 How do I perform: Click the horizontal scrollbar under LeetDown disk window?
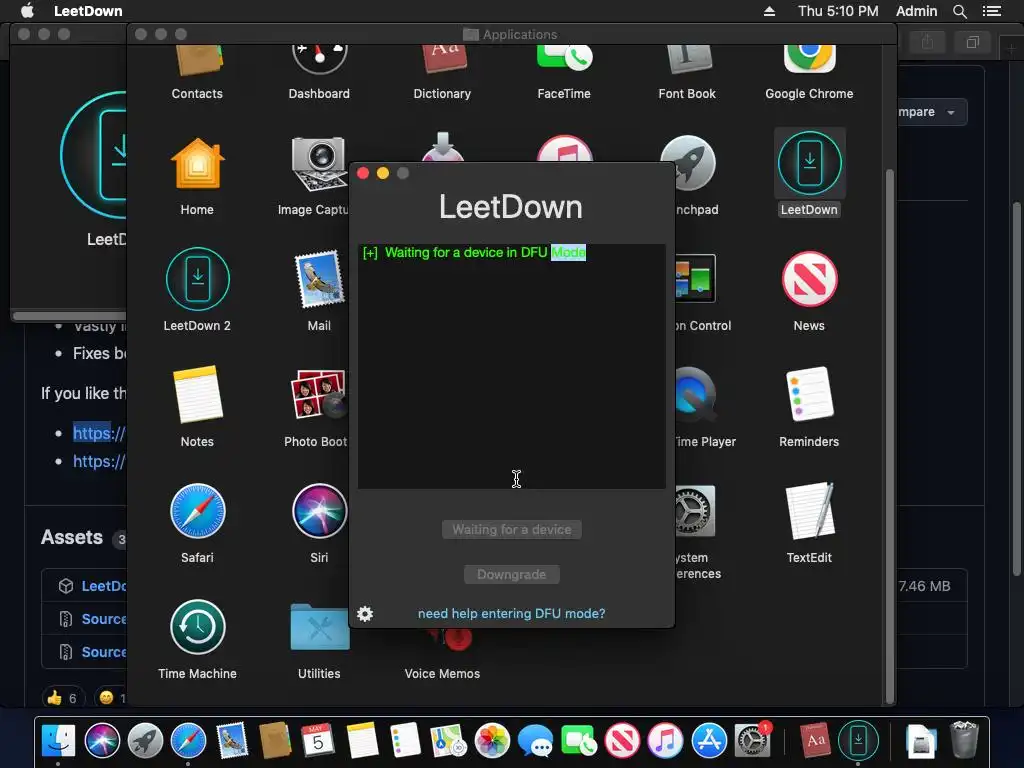[x=69, y=315]
